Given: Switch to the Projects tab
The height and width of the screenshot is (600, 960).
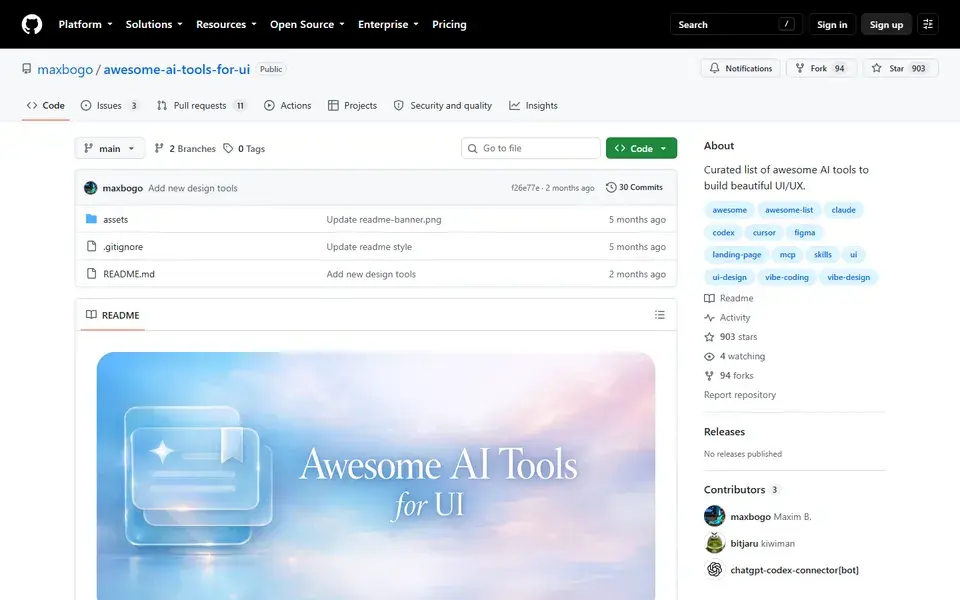Looking at the screenshot, I should [353, 105].
